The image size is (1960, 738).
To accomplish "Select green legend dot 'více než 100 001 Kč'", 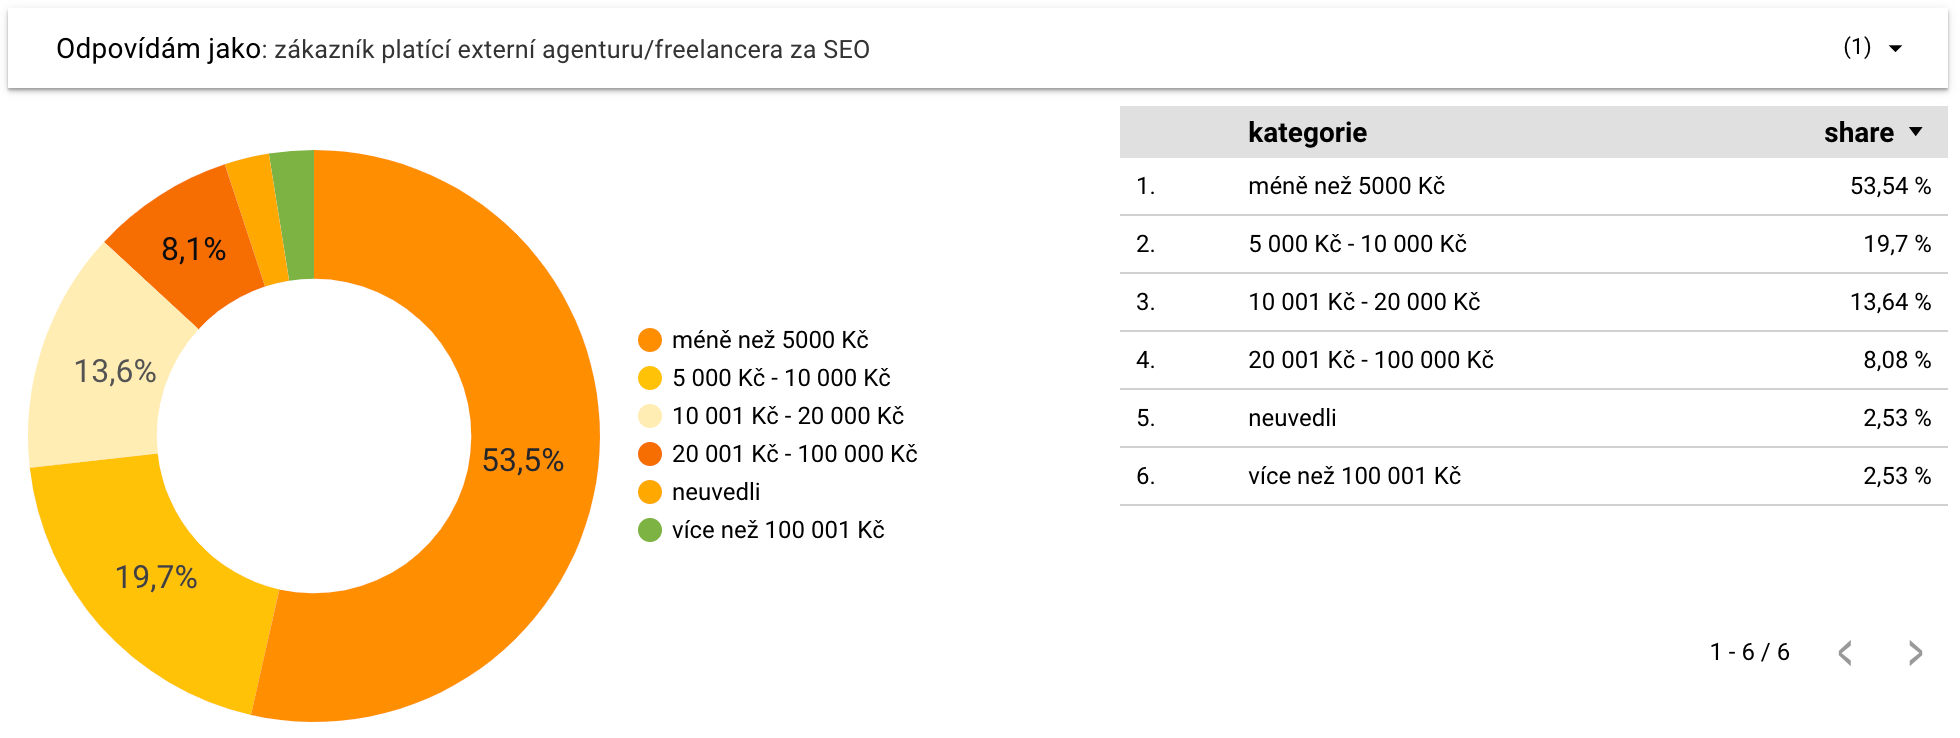I will [650, 530].
